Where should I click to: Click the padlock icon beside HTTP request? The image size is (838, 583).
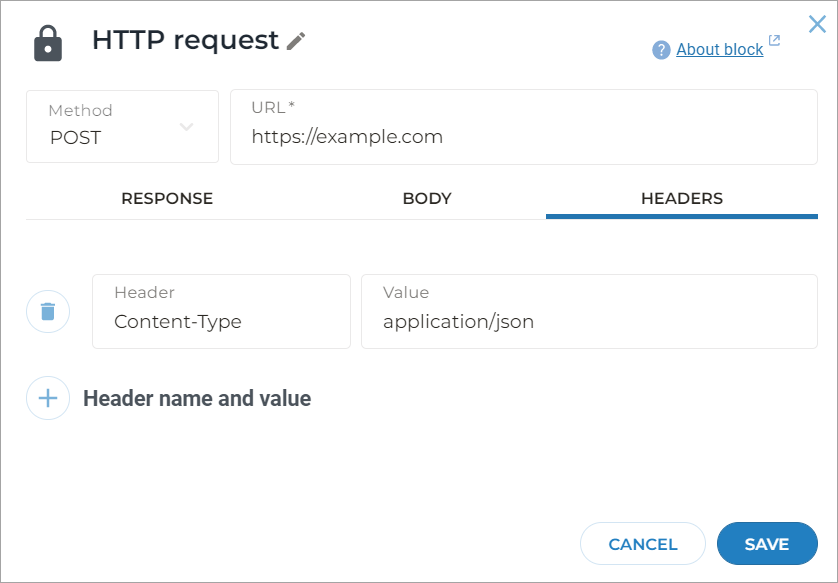click(x=47, y=41)
